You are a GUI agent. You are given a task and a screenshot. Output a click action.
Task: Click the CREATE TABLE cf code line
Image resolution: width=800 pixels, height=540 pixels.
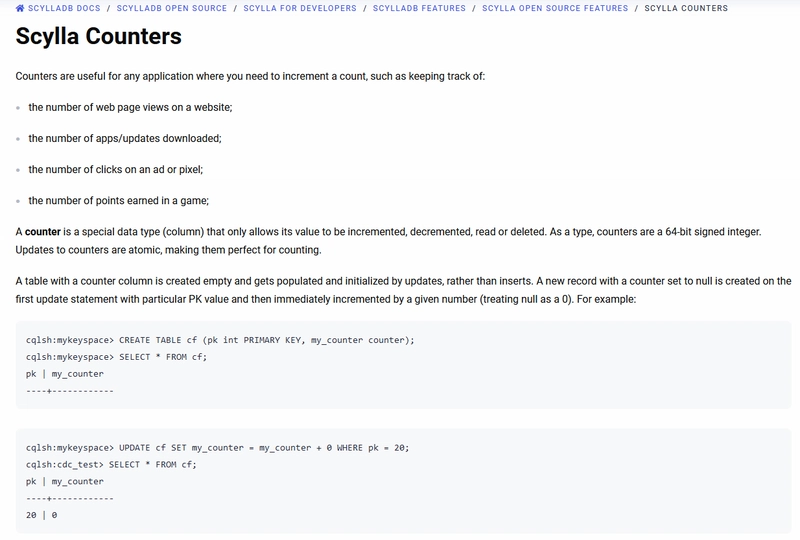220,340
